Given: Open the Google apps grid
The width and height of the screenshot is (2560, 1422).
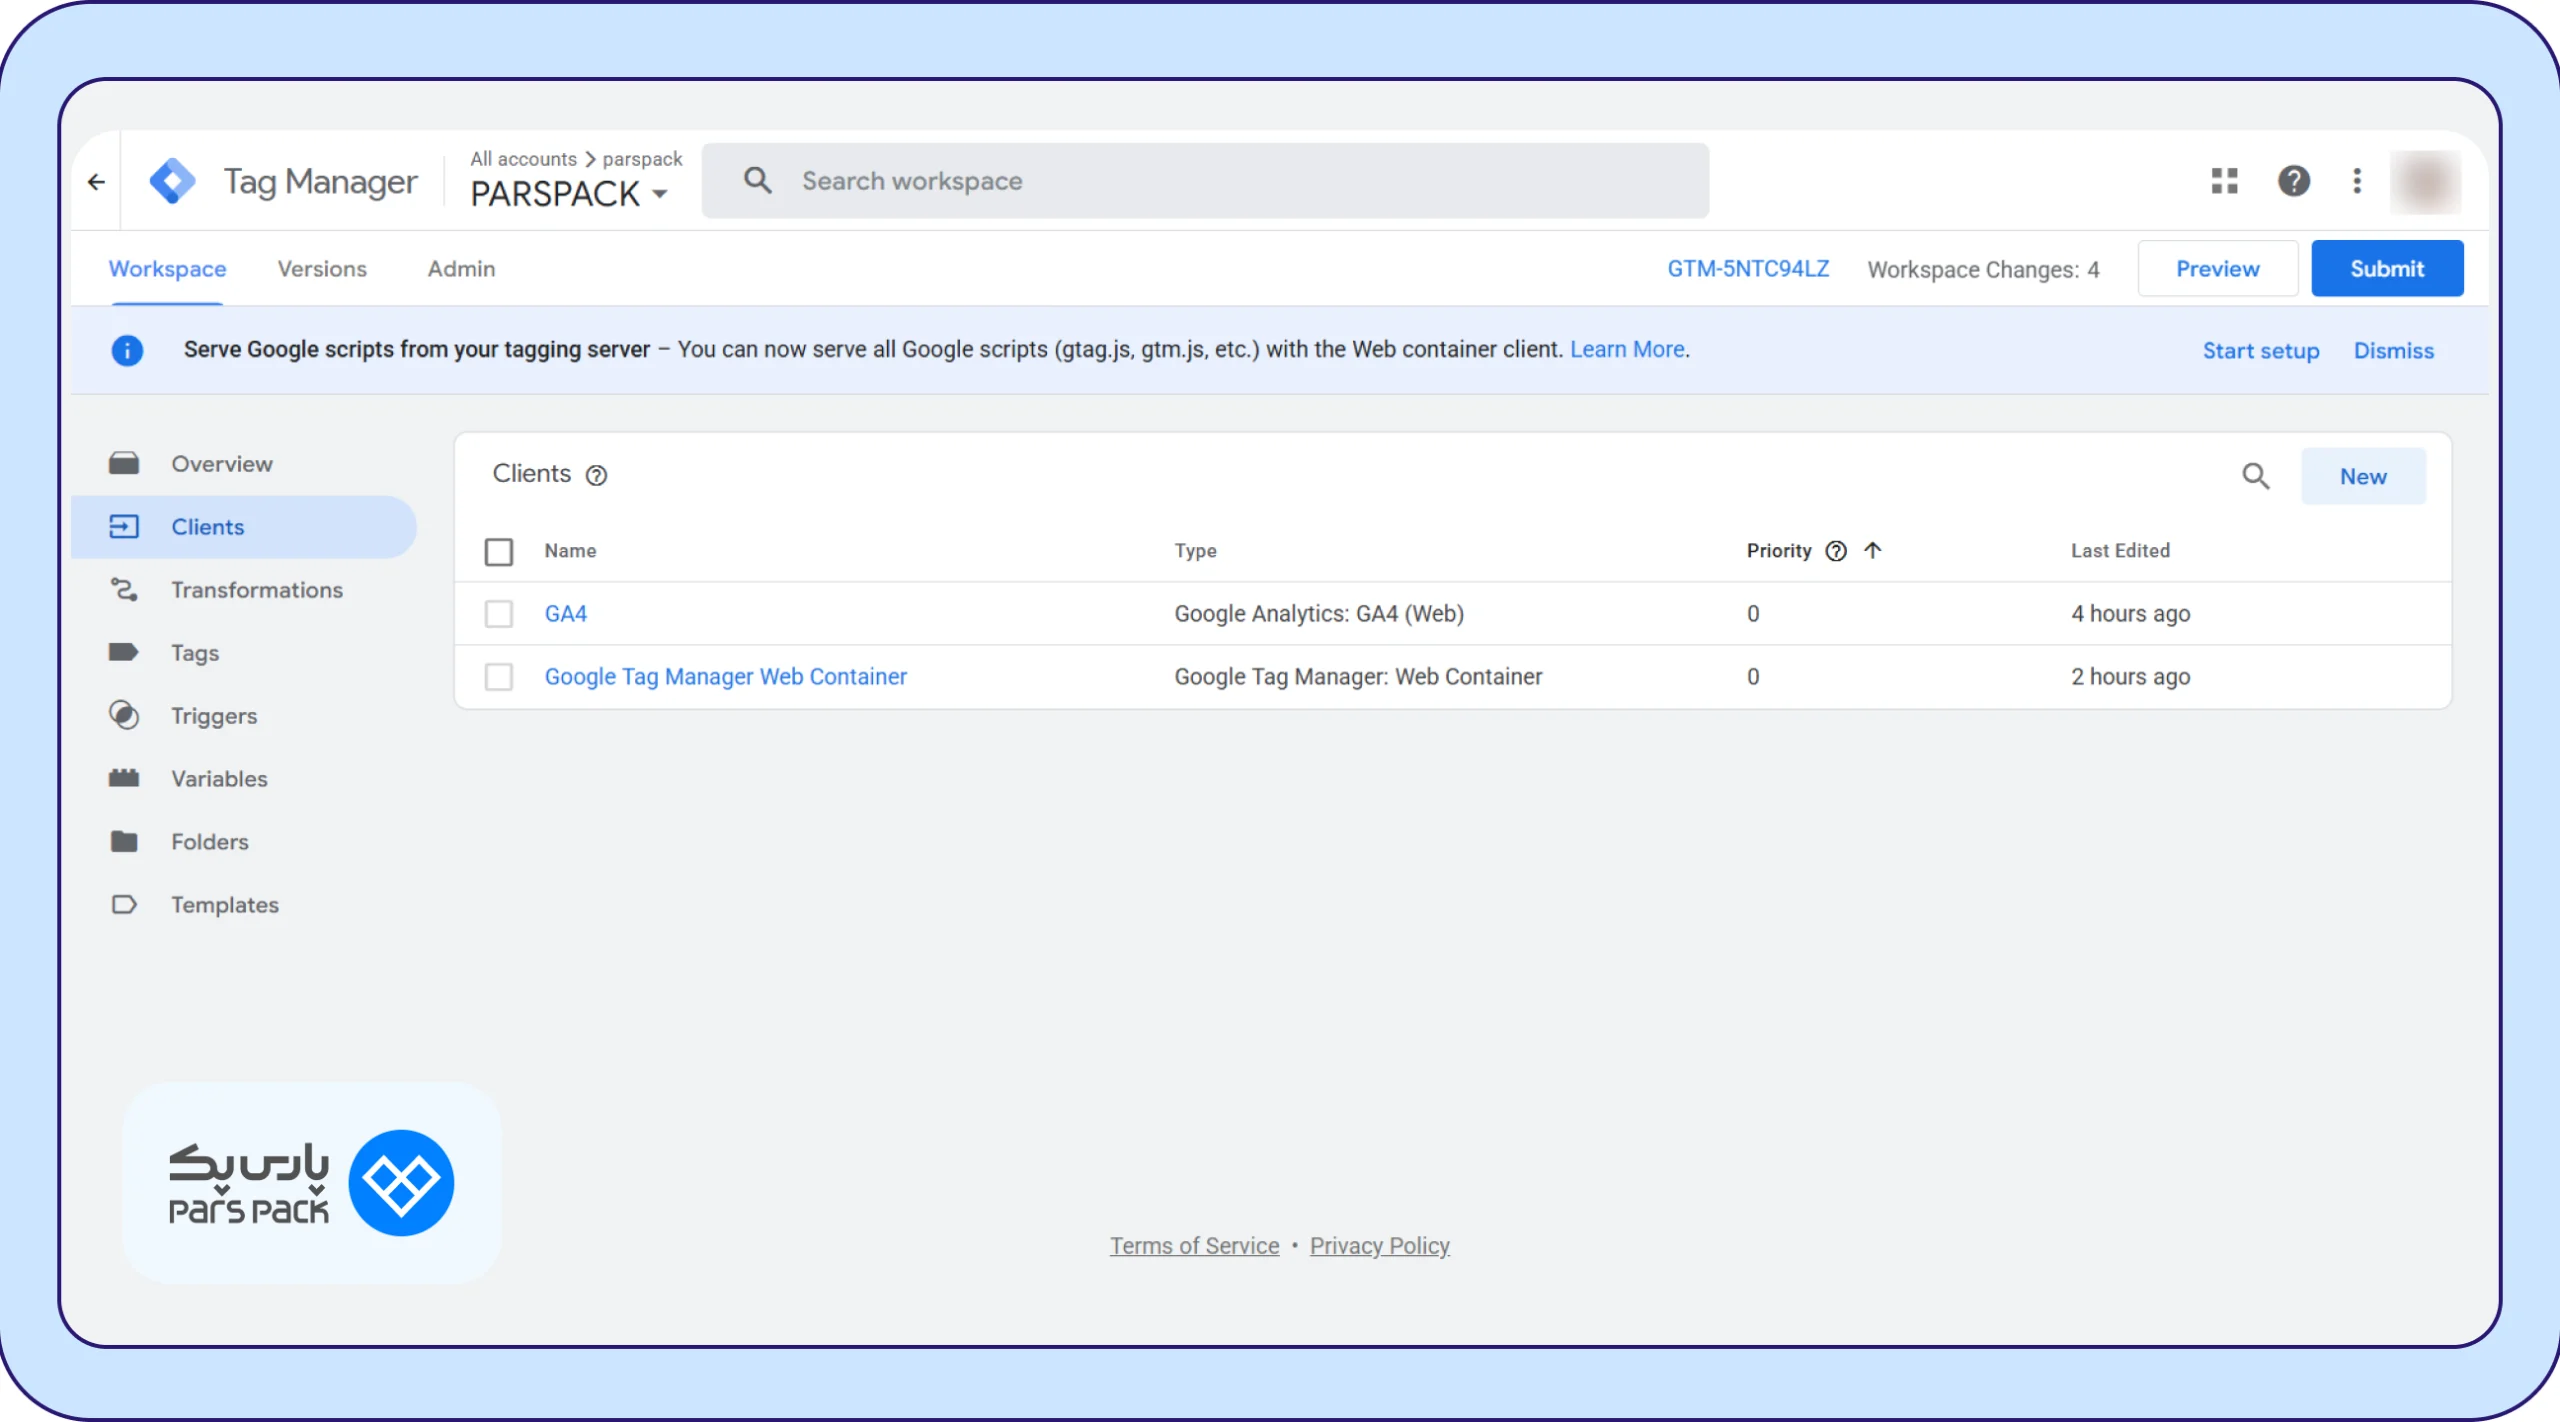Looking at the screenshot, I should 2224,181.
